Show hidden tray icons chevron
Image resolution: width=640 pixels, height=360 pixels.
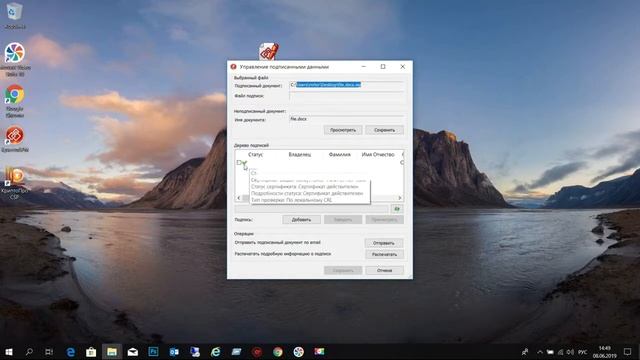pyautogui.click(x=540, y=352)
